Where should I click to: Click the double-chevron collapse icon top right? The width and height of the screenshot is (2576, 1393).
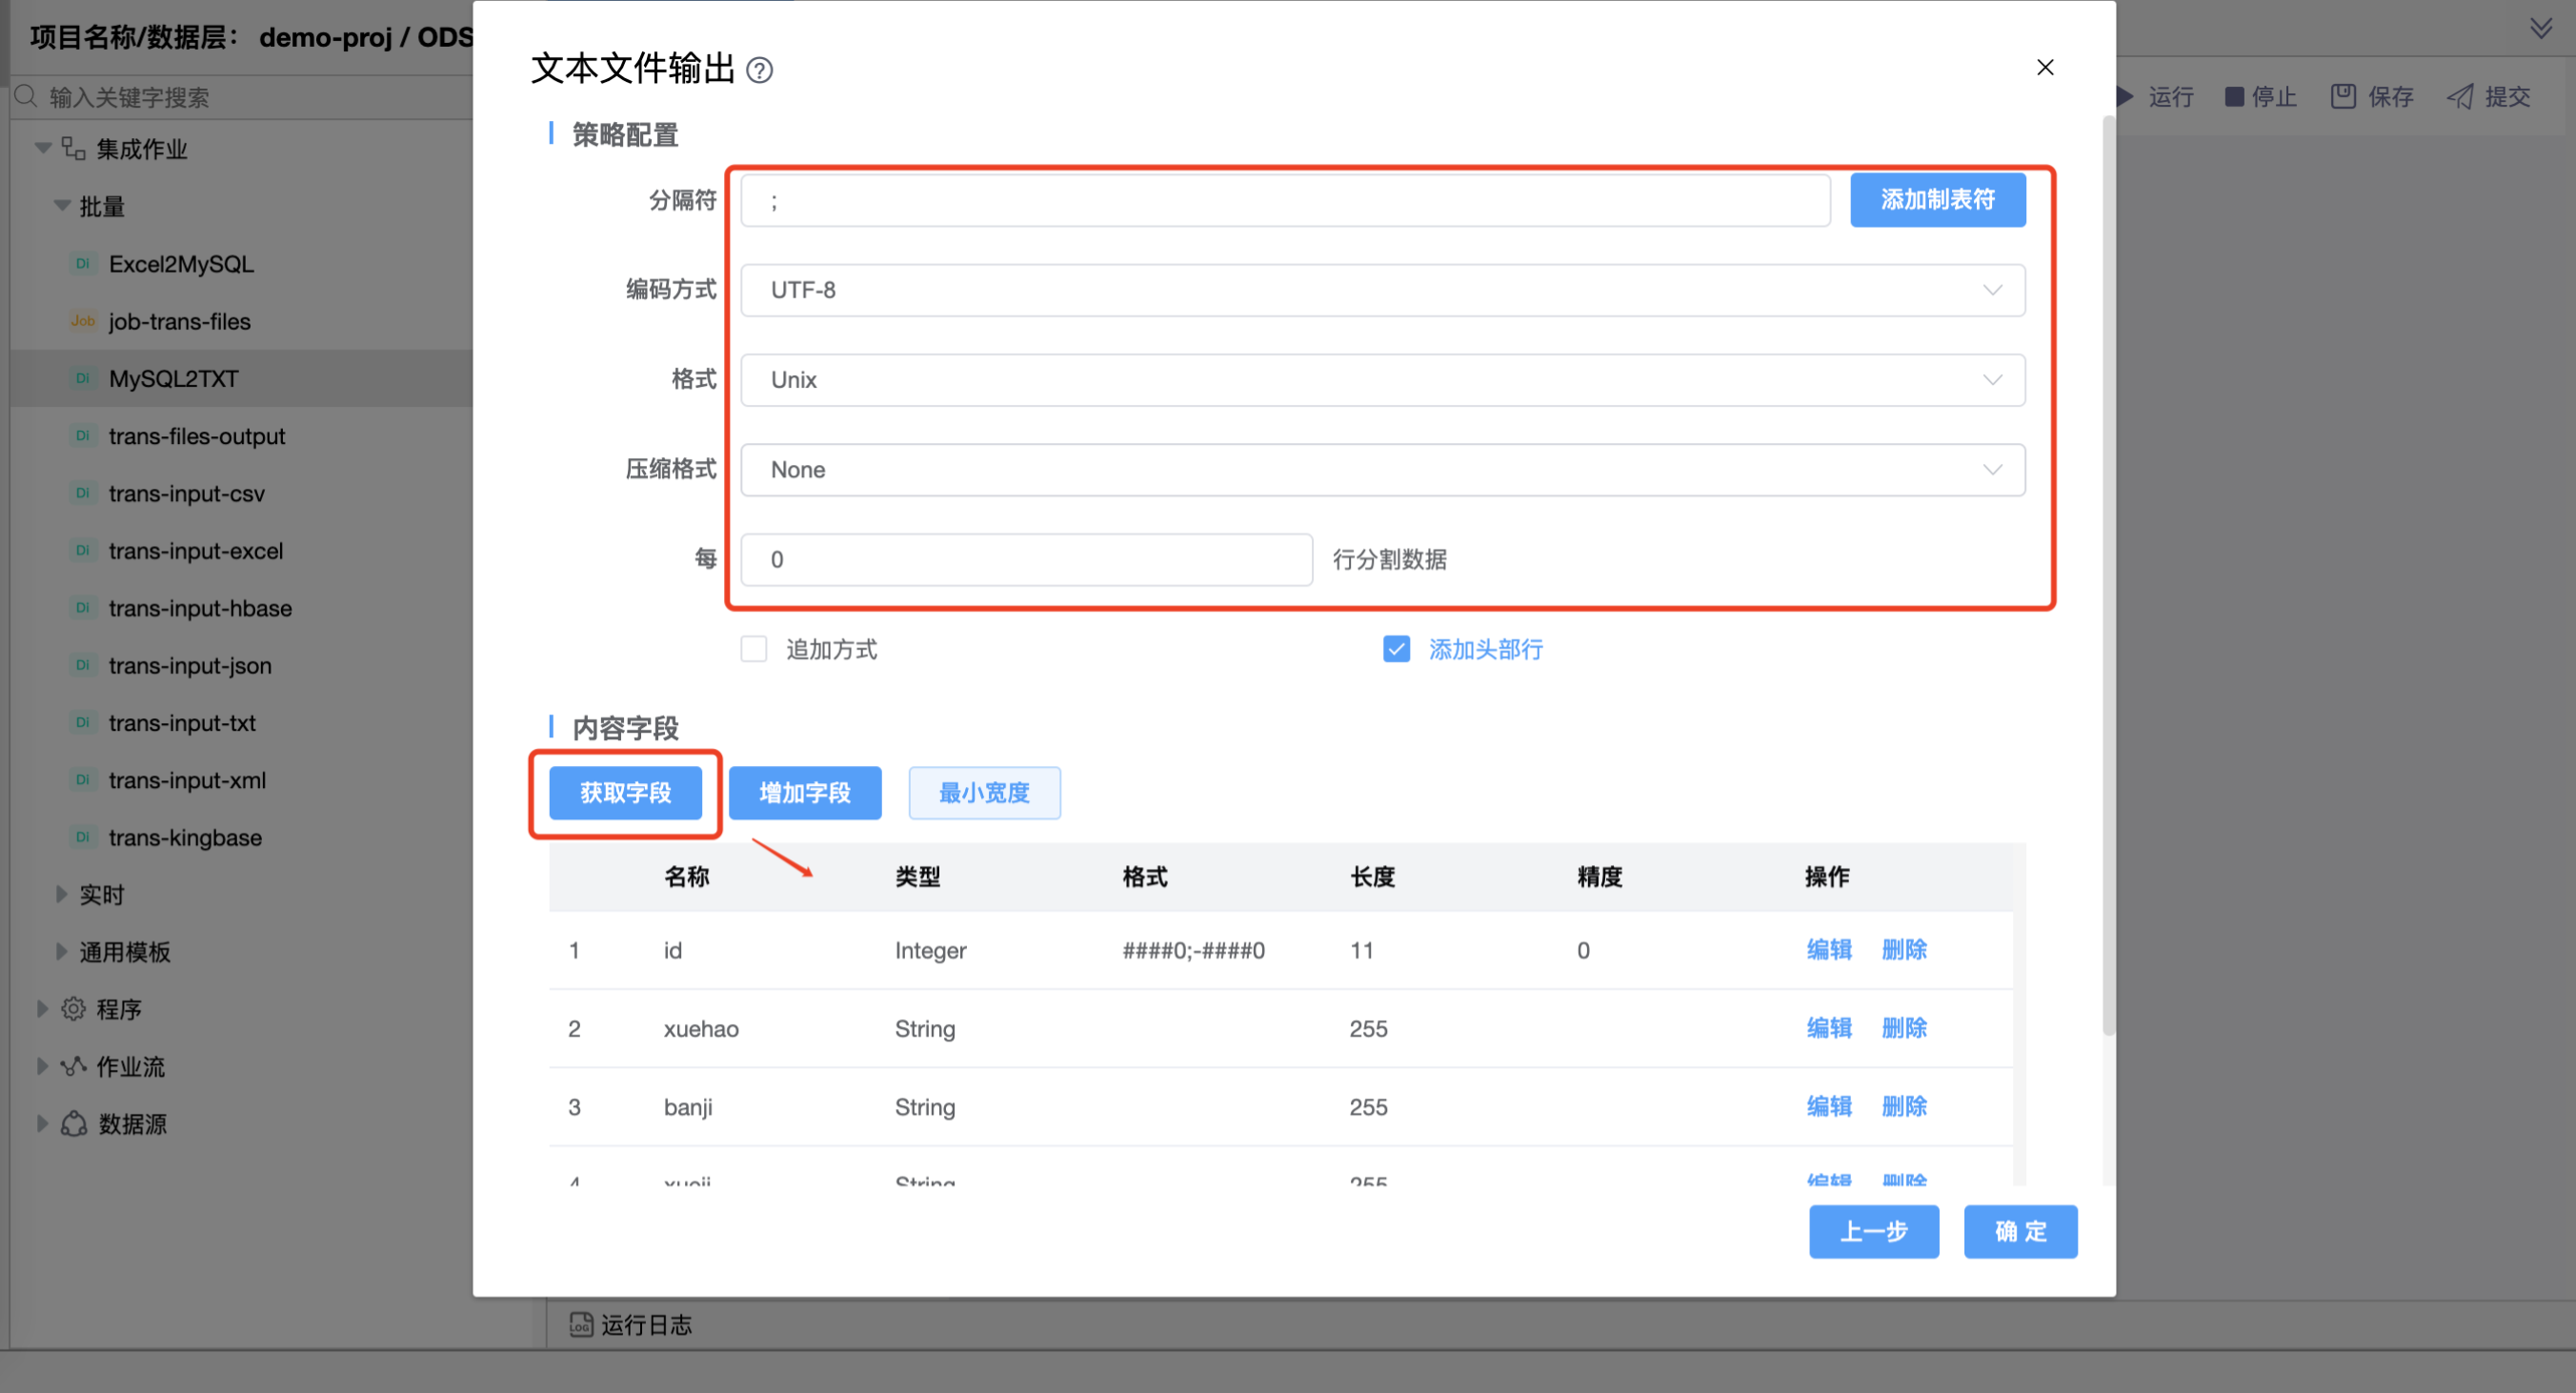[2540, 28]
